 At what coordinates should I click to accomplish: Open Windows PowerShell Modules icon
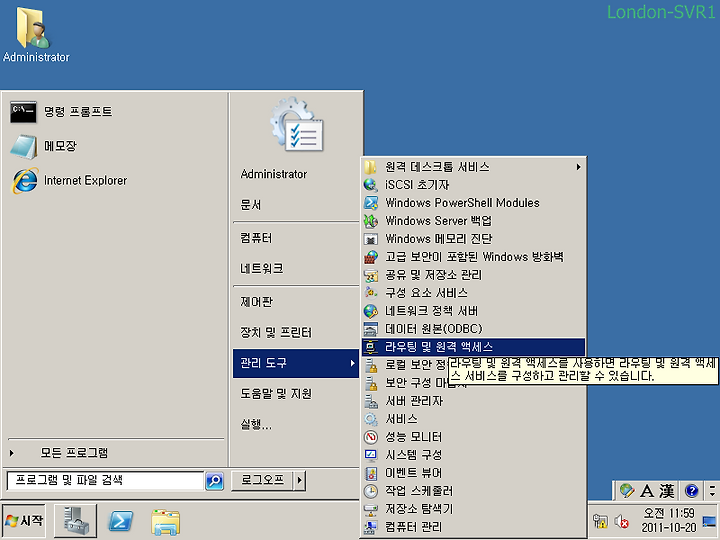point(371,202)
